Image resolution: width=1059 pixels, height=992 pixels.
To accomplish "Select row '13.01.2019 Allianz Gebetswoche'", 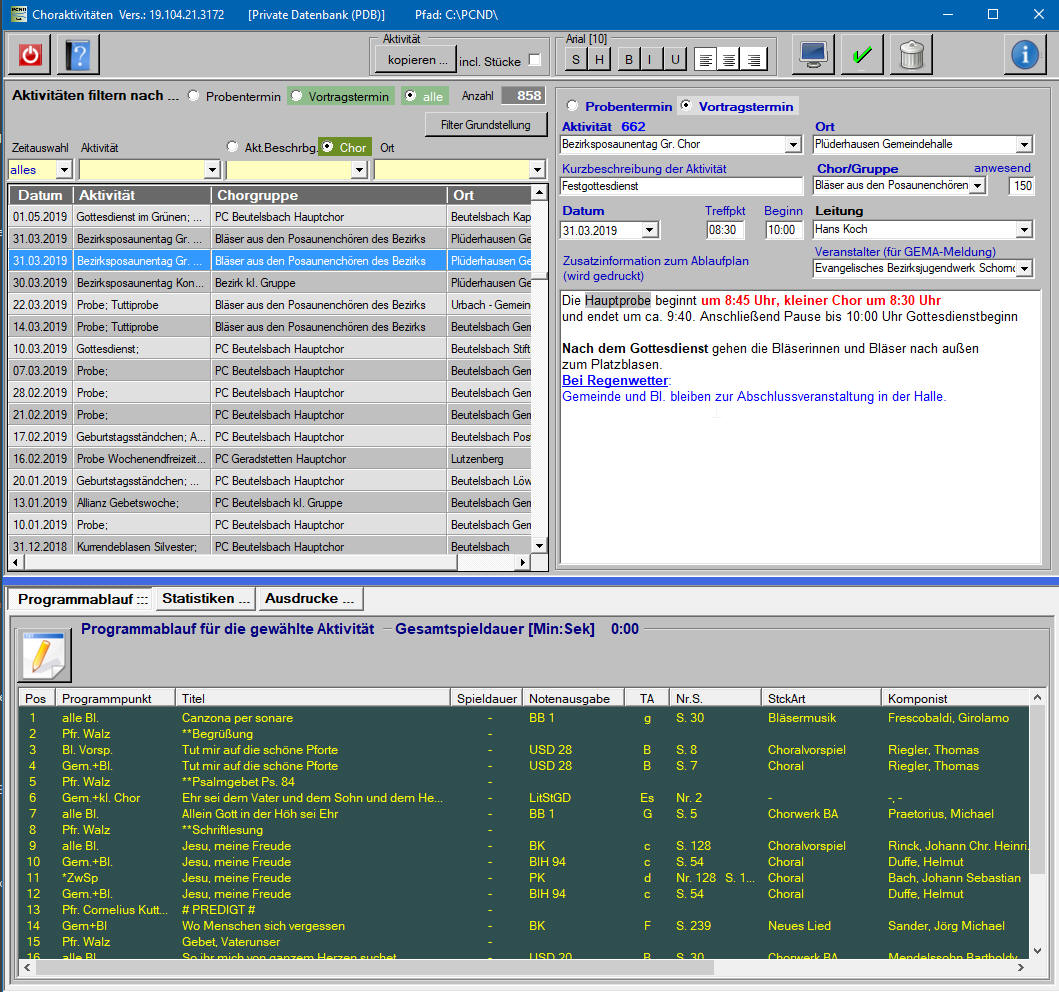I will click(270, 502).
